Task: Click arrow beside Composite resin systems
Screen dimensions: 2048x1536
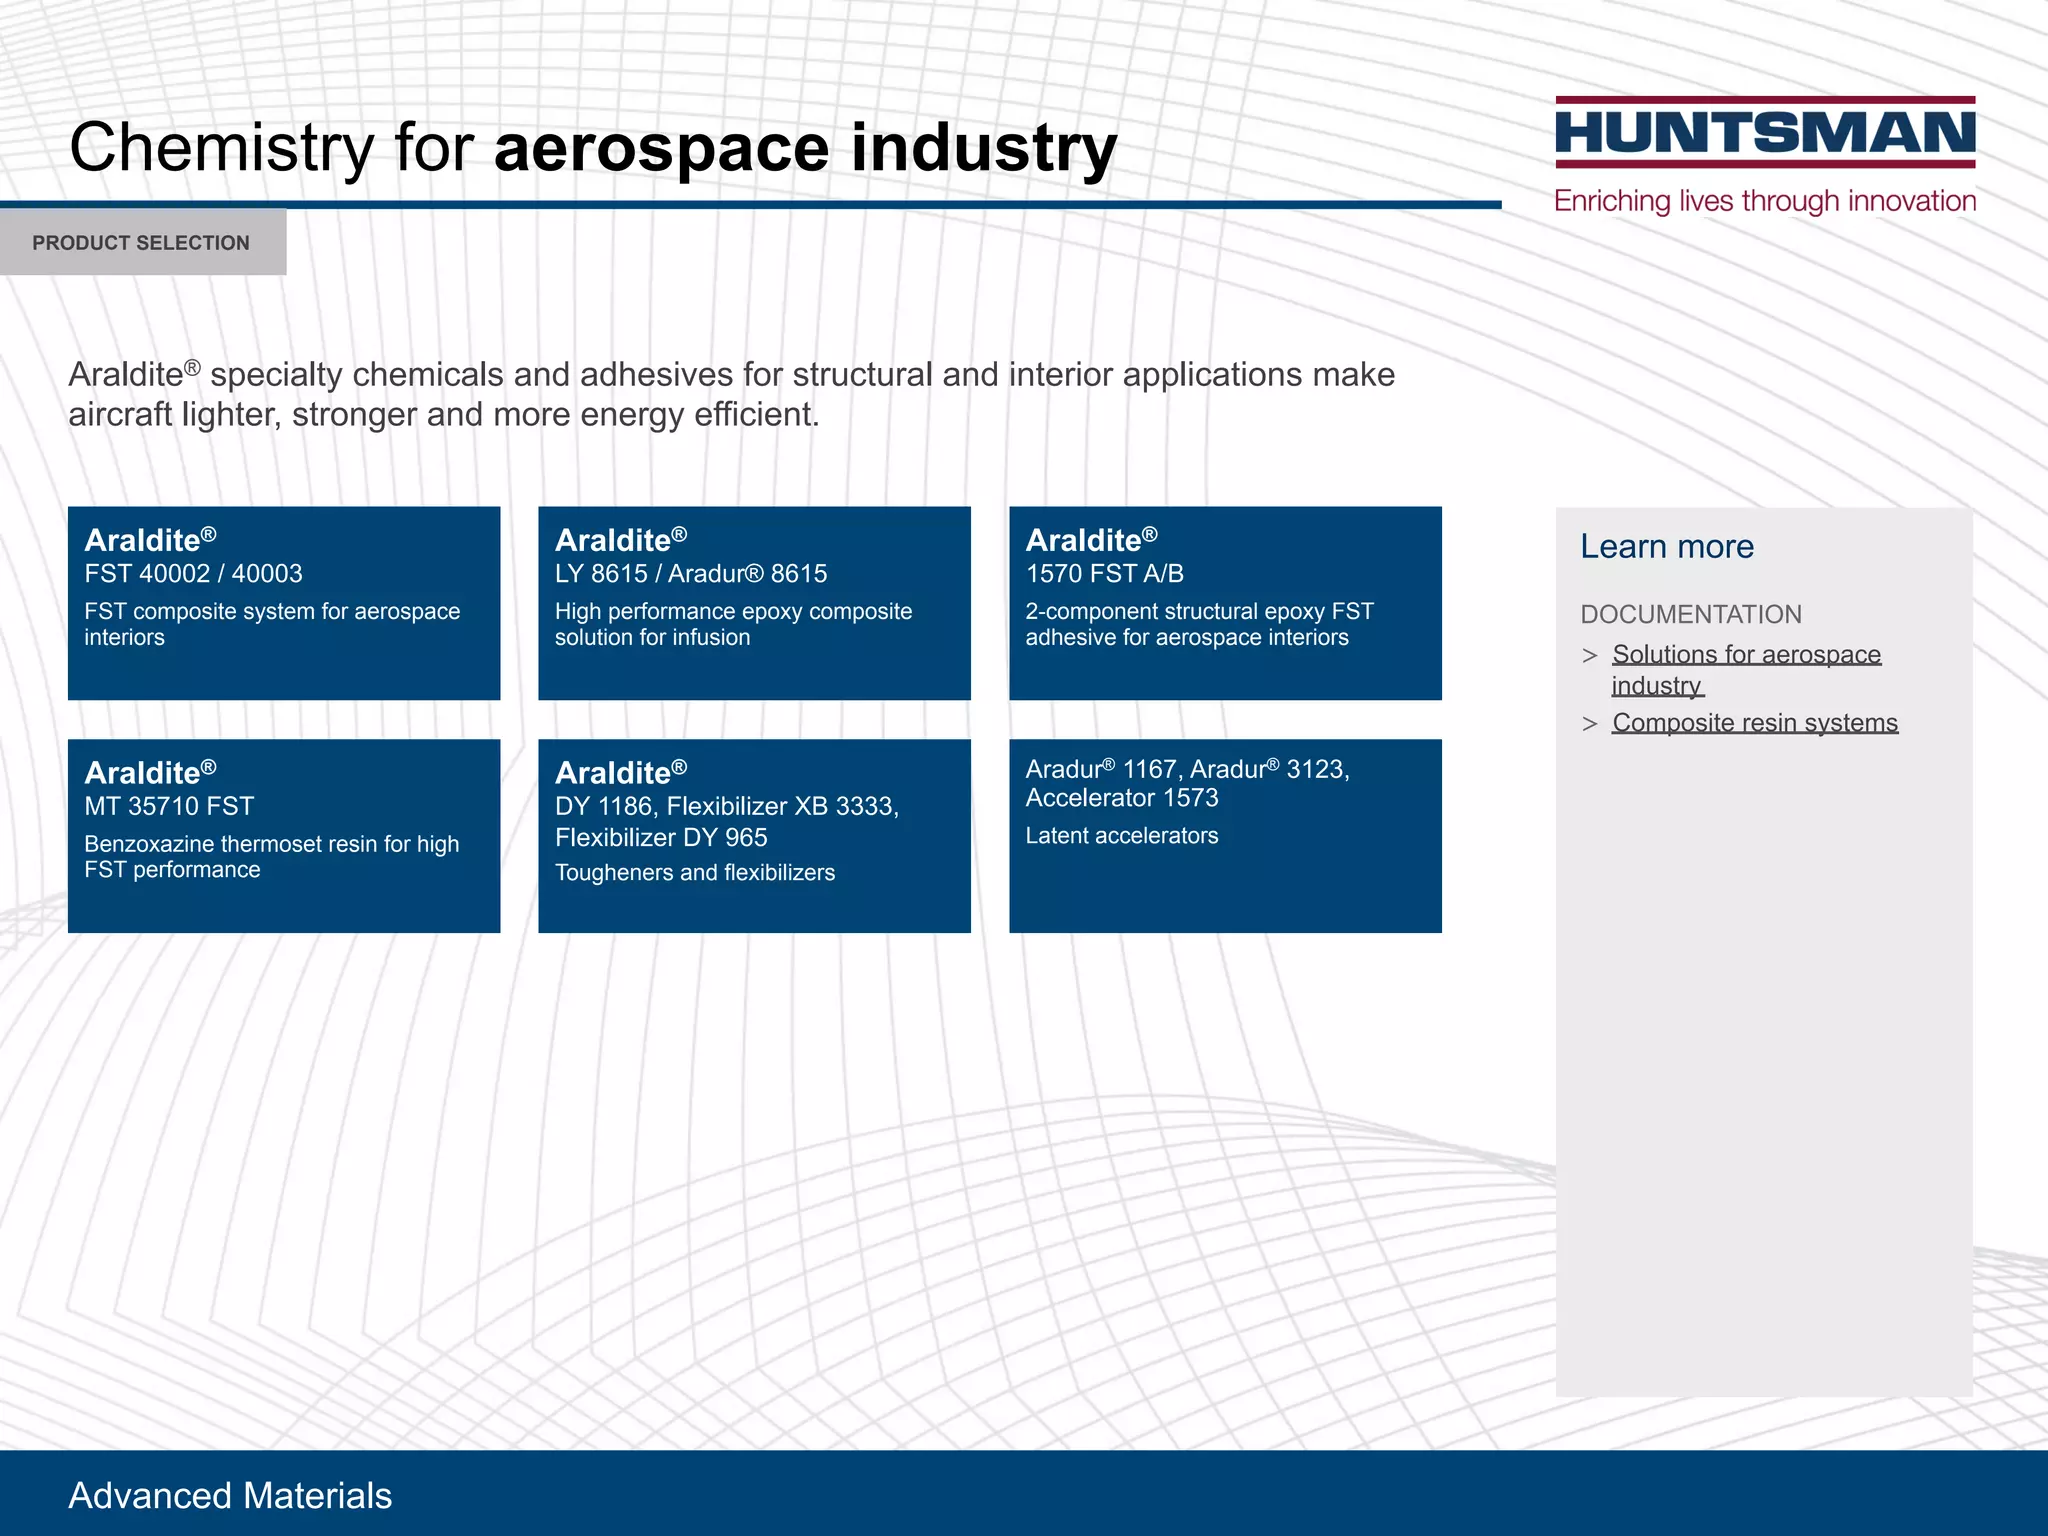Action: click(1590, 724)
